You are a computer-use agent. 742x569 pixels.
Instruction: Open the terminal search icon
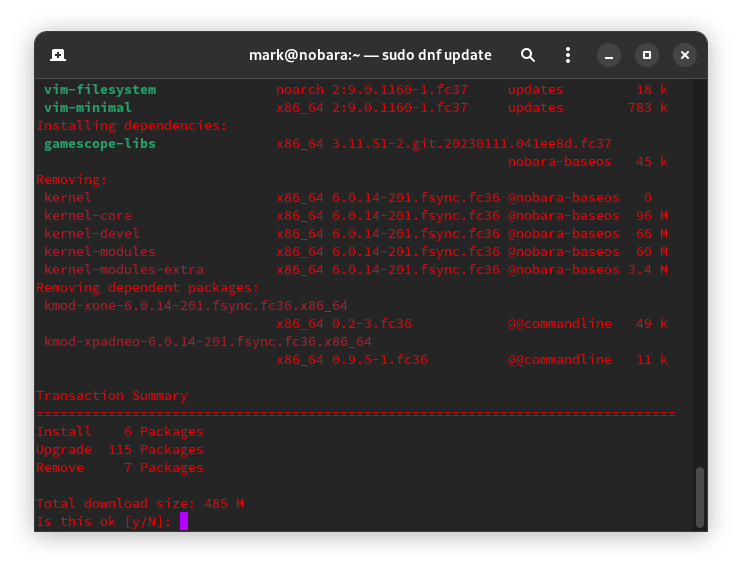pos(528,55)
